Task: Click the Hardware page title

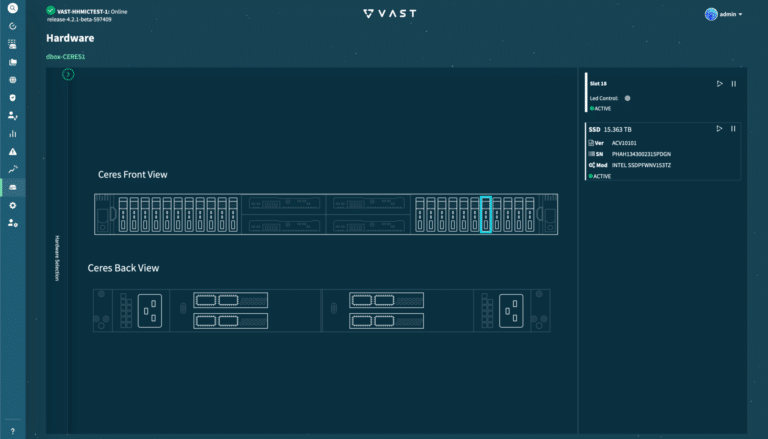Action: coord(70,38)
